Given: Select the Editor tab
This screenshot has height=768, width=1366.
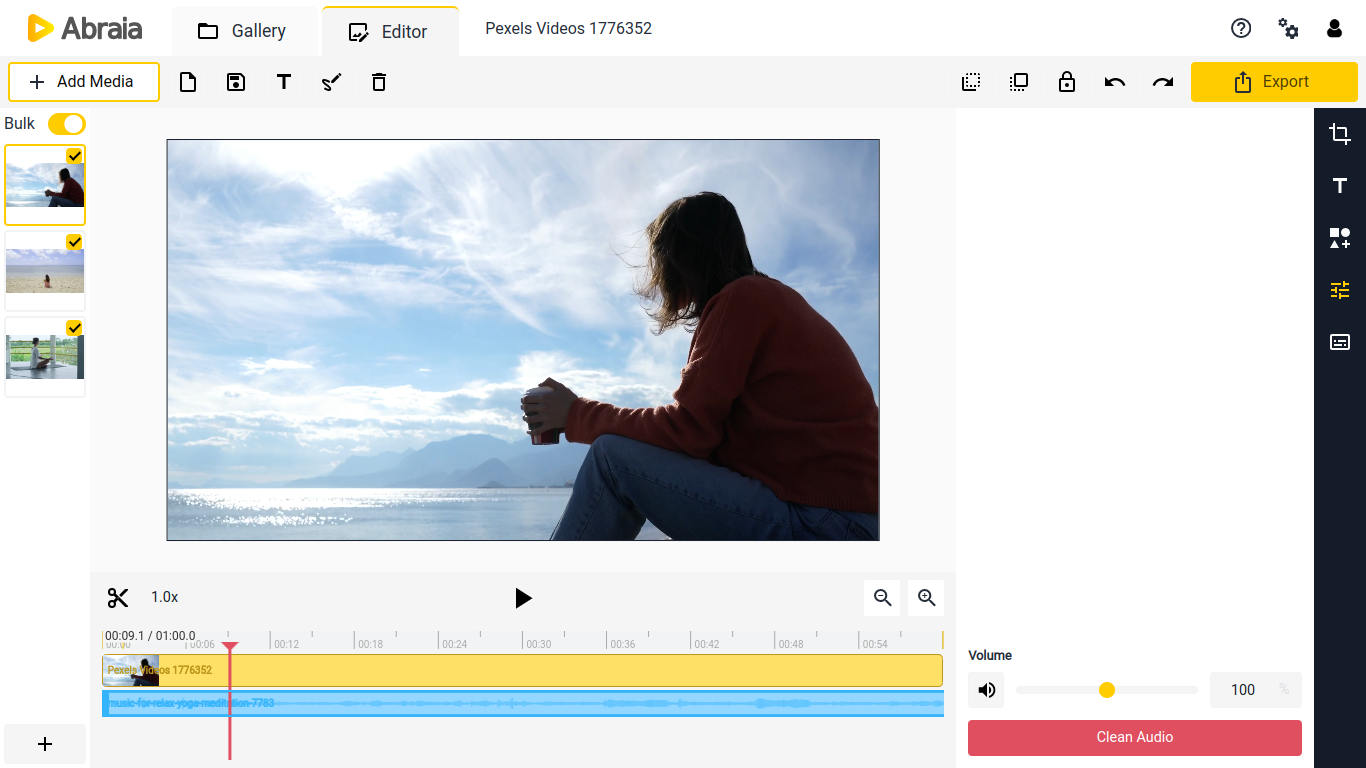Looking at the screenshot, I should coord(390,30).
